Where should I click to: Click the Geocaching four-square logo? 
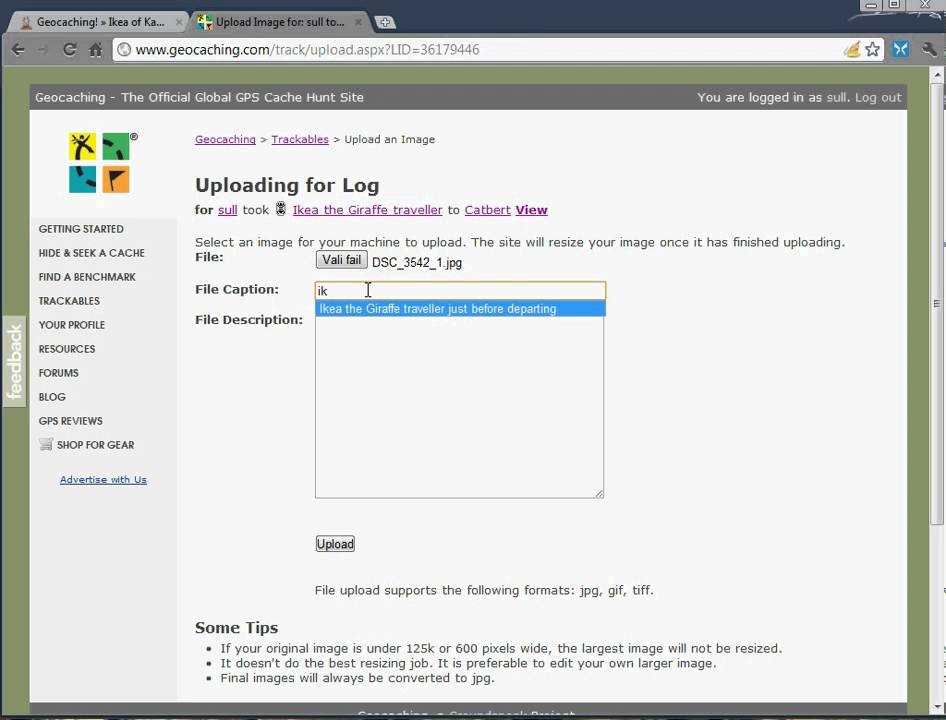(99, 163)
